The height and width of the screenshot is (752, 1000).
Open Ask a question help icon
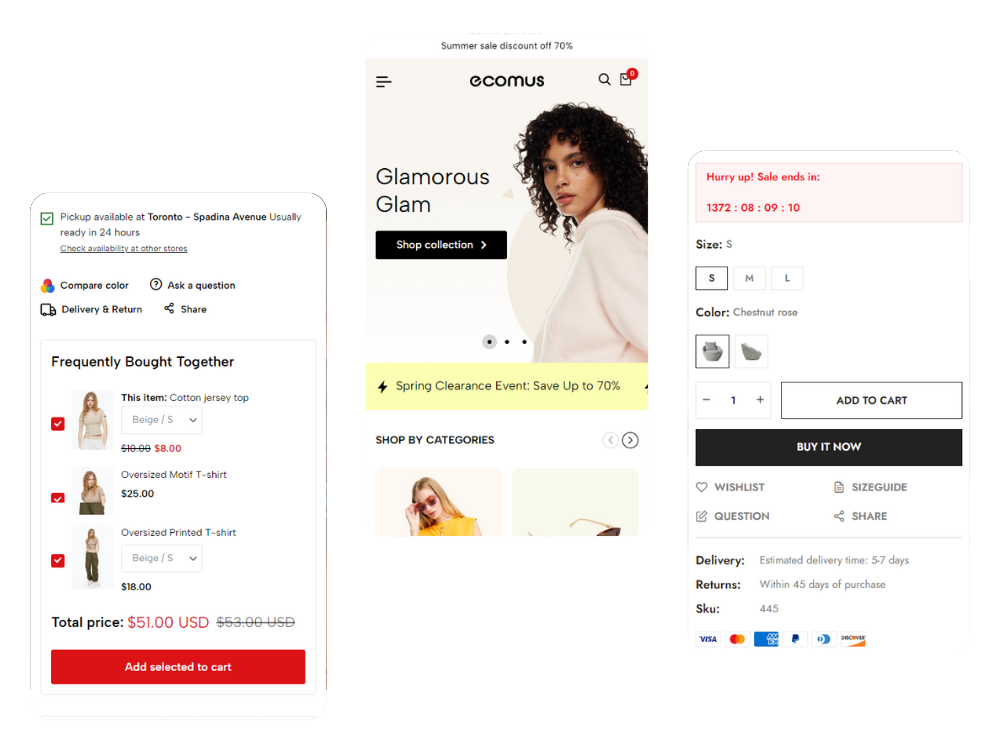pyautogui.click(x=156, y=284)
